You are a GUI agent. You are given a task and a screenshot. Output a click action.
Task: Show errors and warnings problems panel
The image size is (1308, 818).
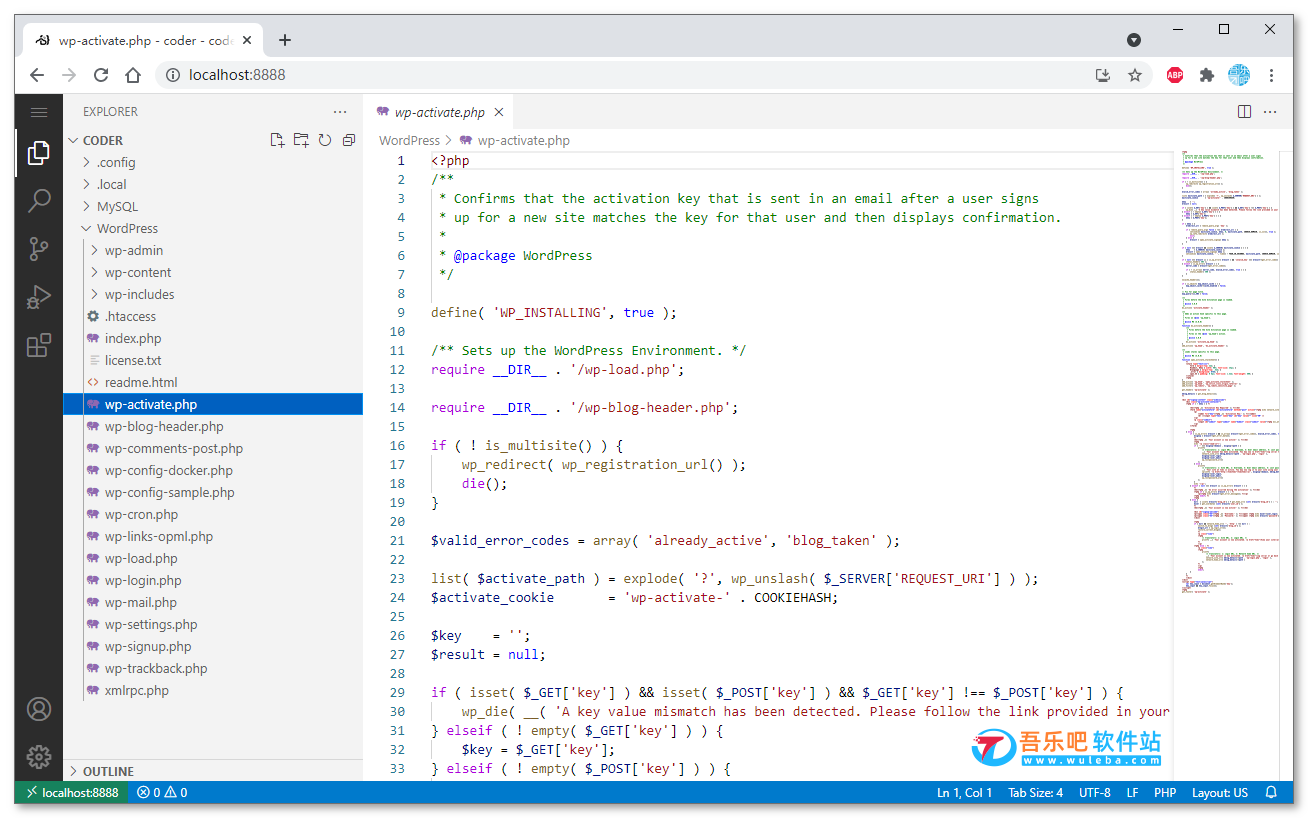click(x=162, y=793)
